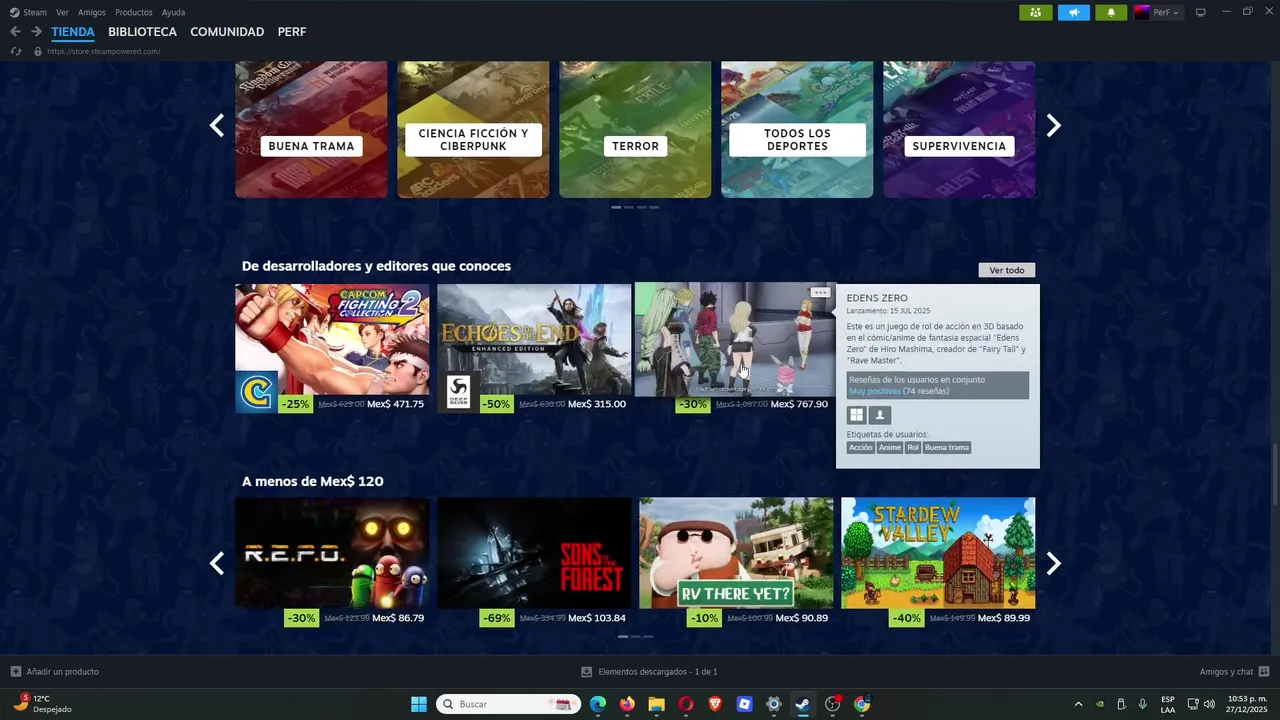Image resolution: width=1280 pixels, height=720 pixels.
Task: Show previous games under Mex$ 120
Action: coord(217,563)
